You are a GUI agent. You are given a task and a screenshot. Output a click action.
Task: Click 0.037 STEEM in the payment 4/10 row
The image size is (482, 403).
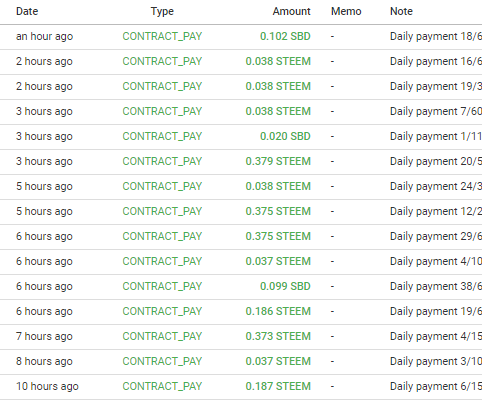(x=278, y=261)
